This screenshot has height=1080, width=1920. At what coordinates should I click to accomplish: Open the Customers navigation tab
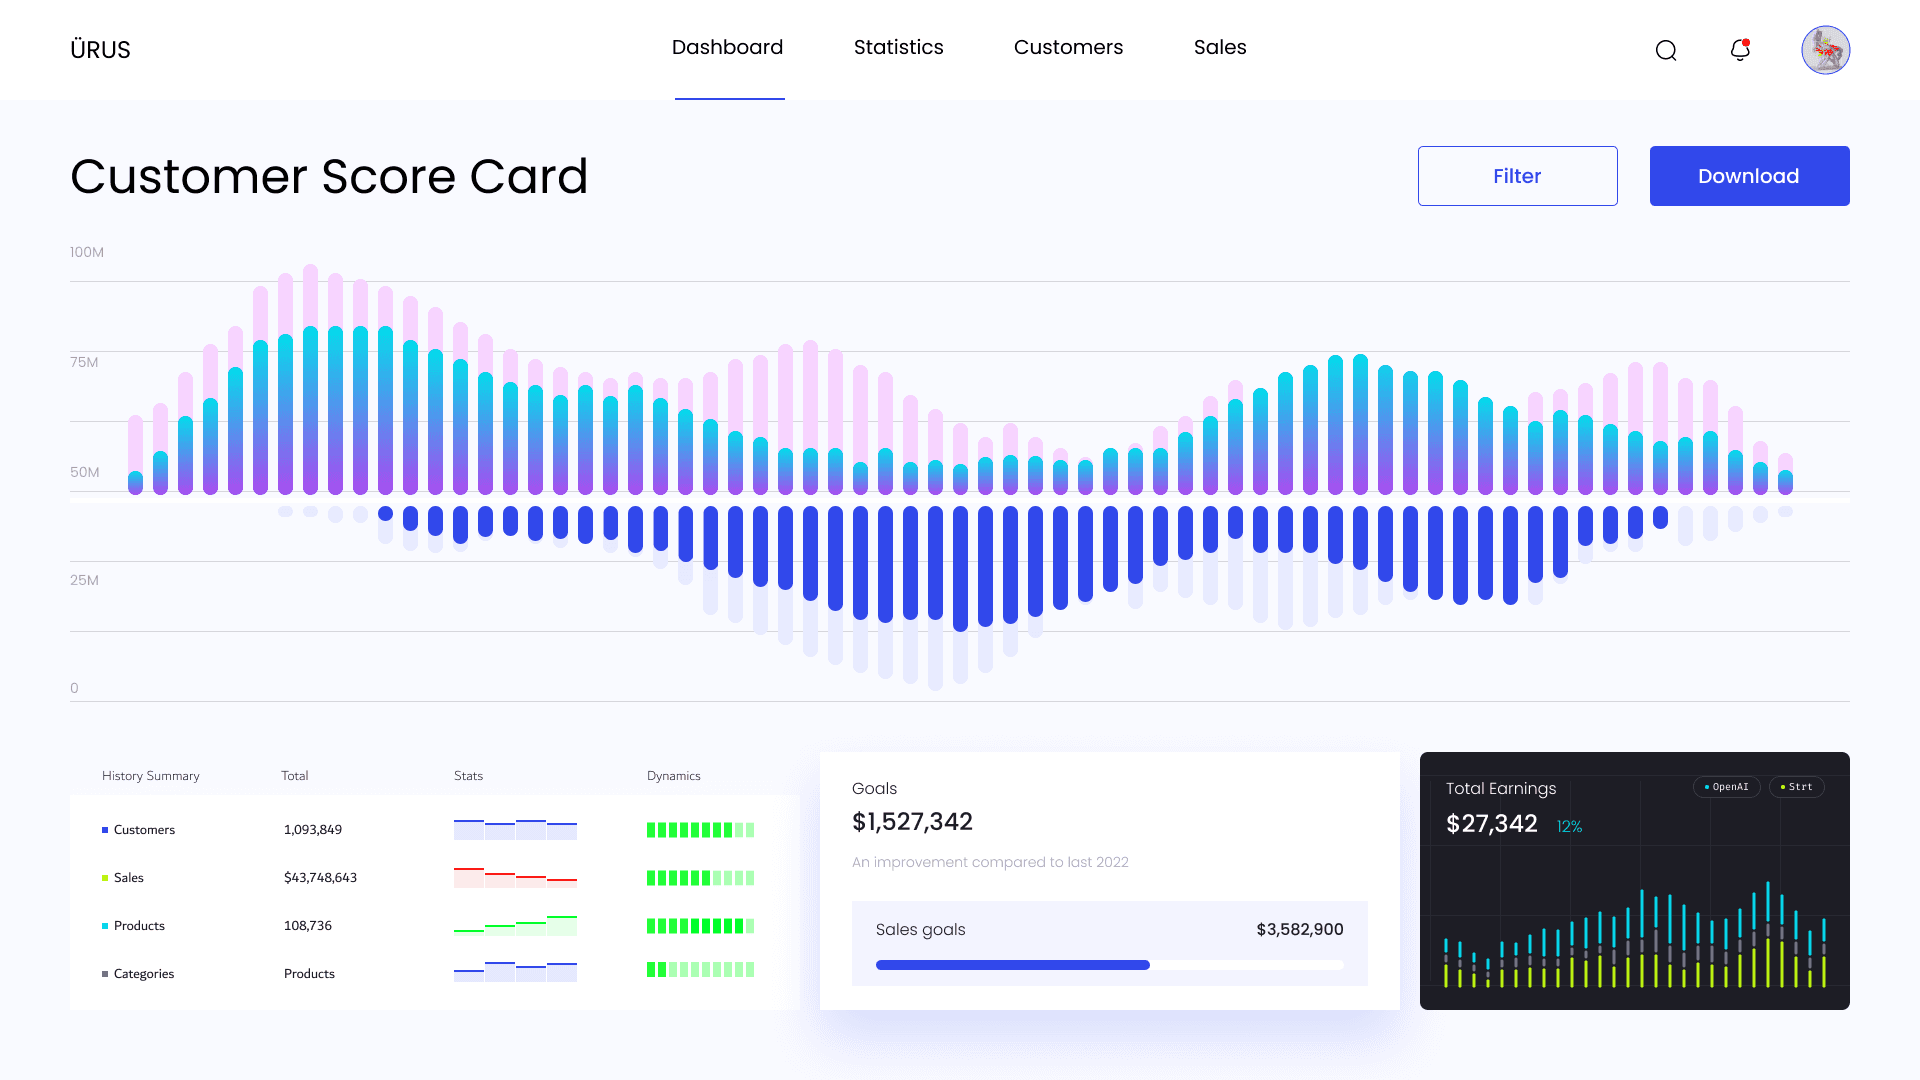pyautogui.click(x=1068, y=48)
